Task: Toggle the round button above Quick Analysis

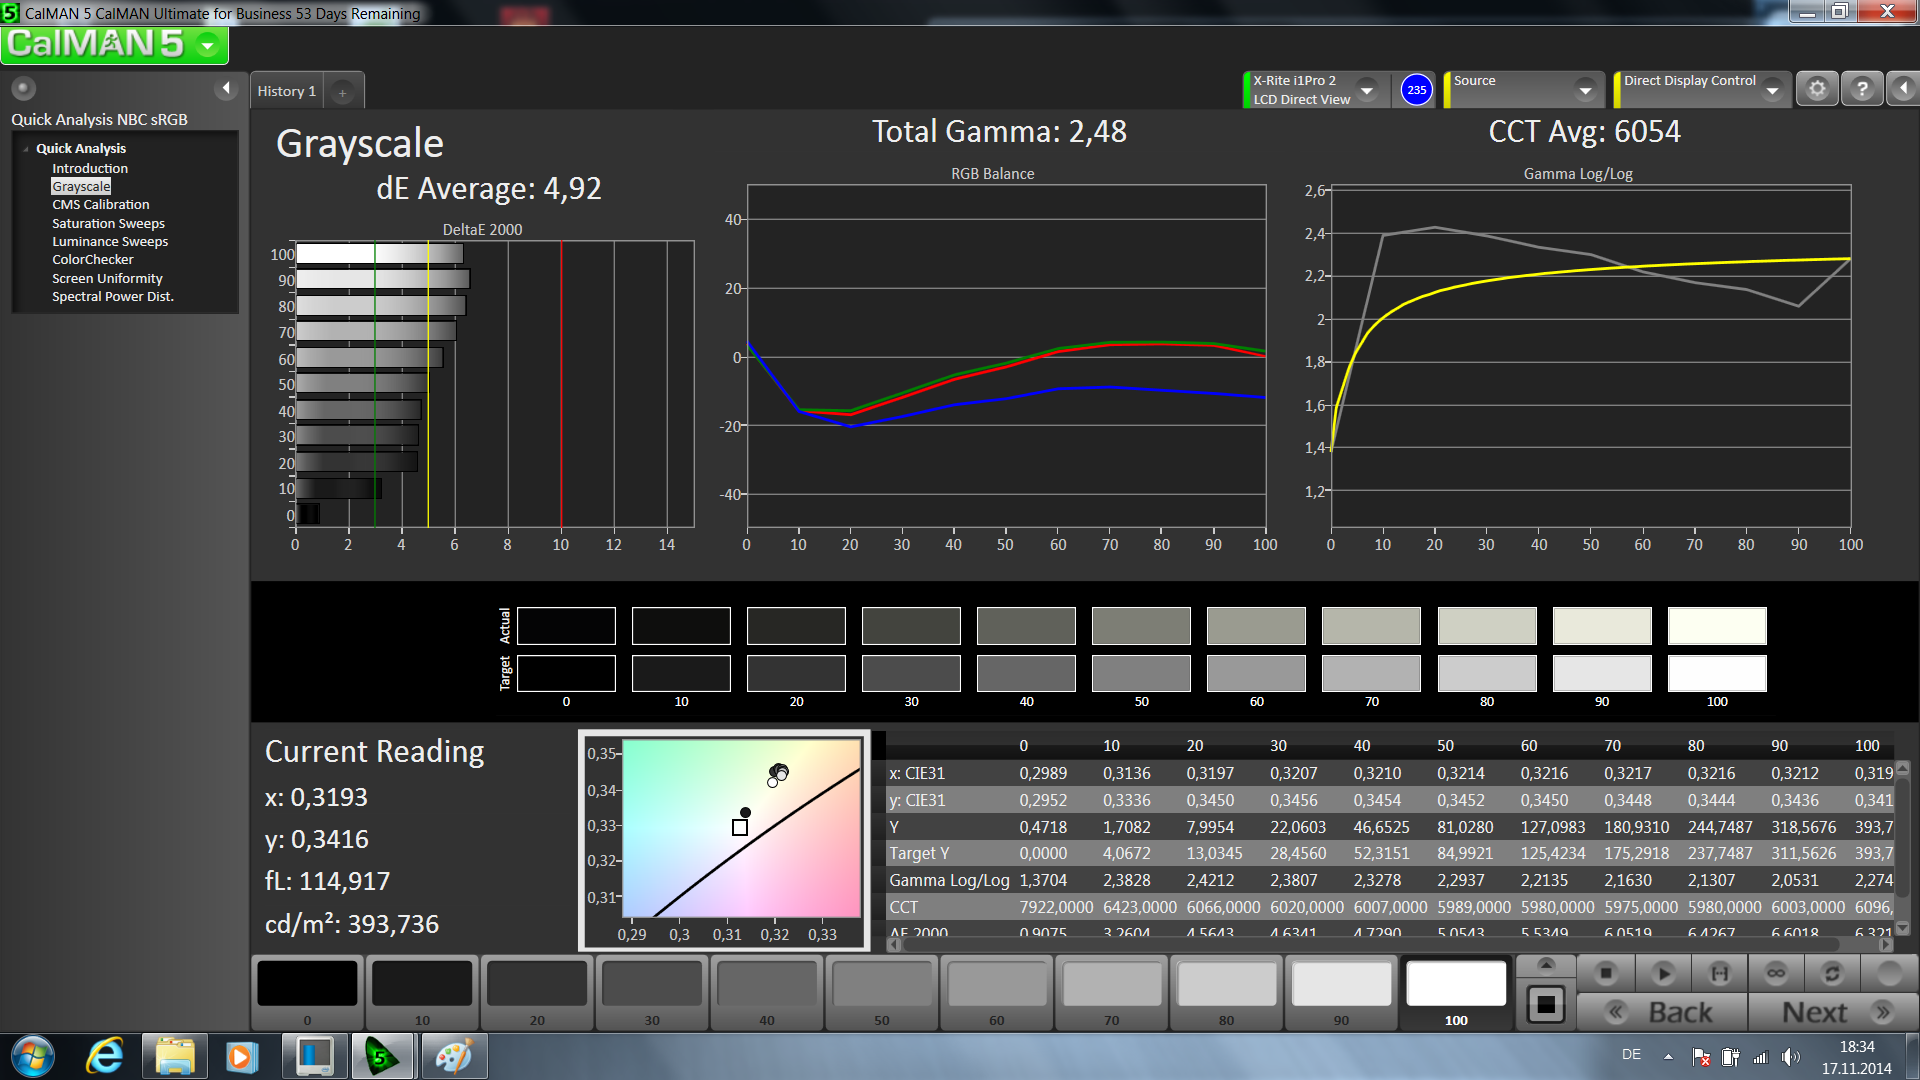Action: (x=24, y=88)
